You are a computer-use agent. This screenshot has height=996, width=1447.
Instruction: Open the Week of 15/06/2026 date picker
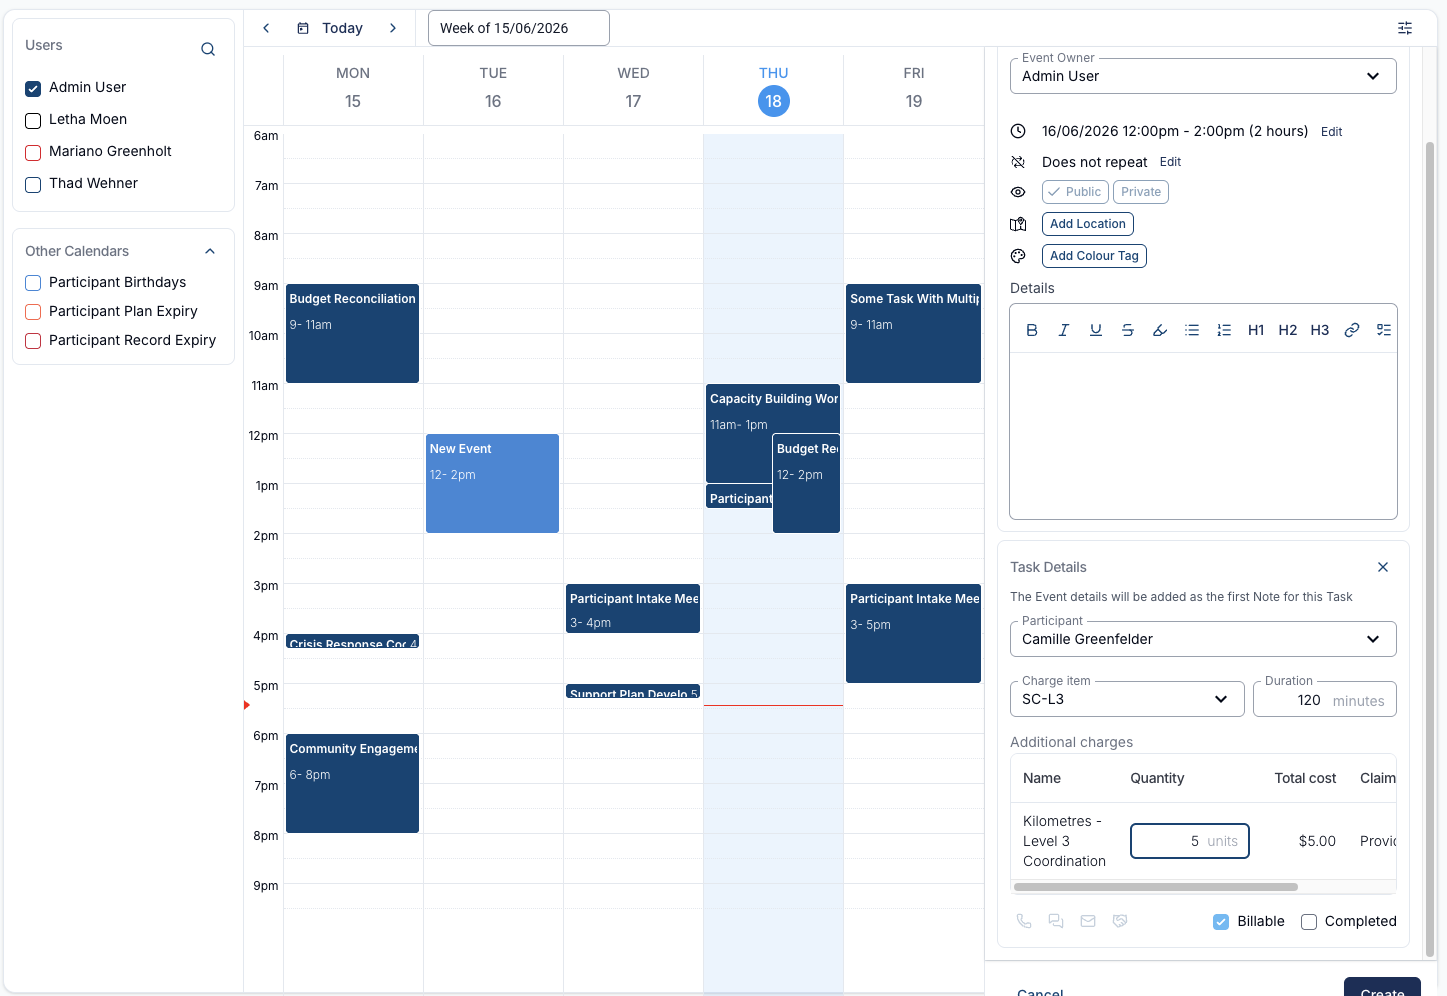518,28
